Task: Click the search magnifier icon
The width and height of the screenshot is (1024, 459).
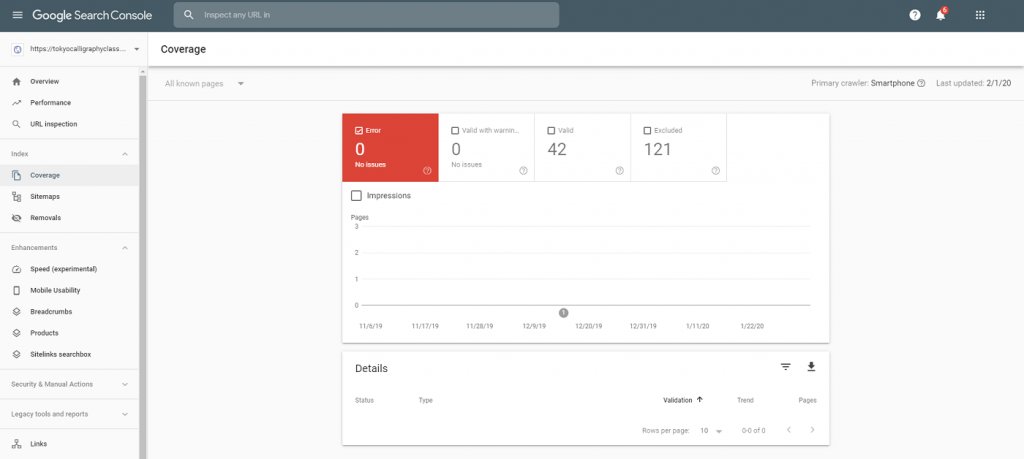Action: [x=189, y=14]
